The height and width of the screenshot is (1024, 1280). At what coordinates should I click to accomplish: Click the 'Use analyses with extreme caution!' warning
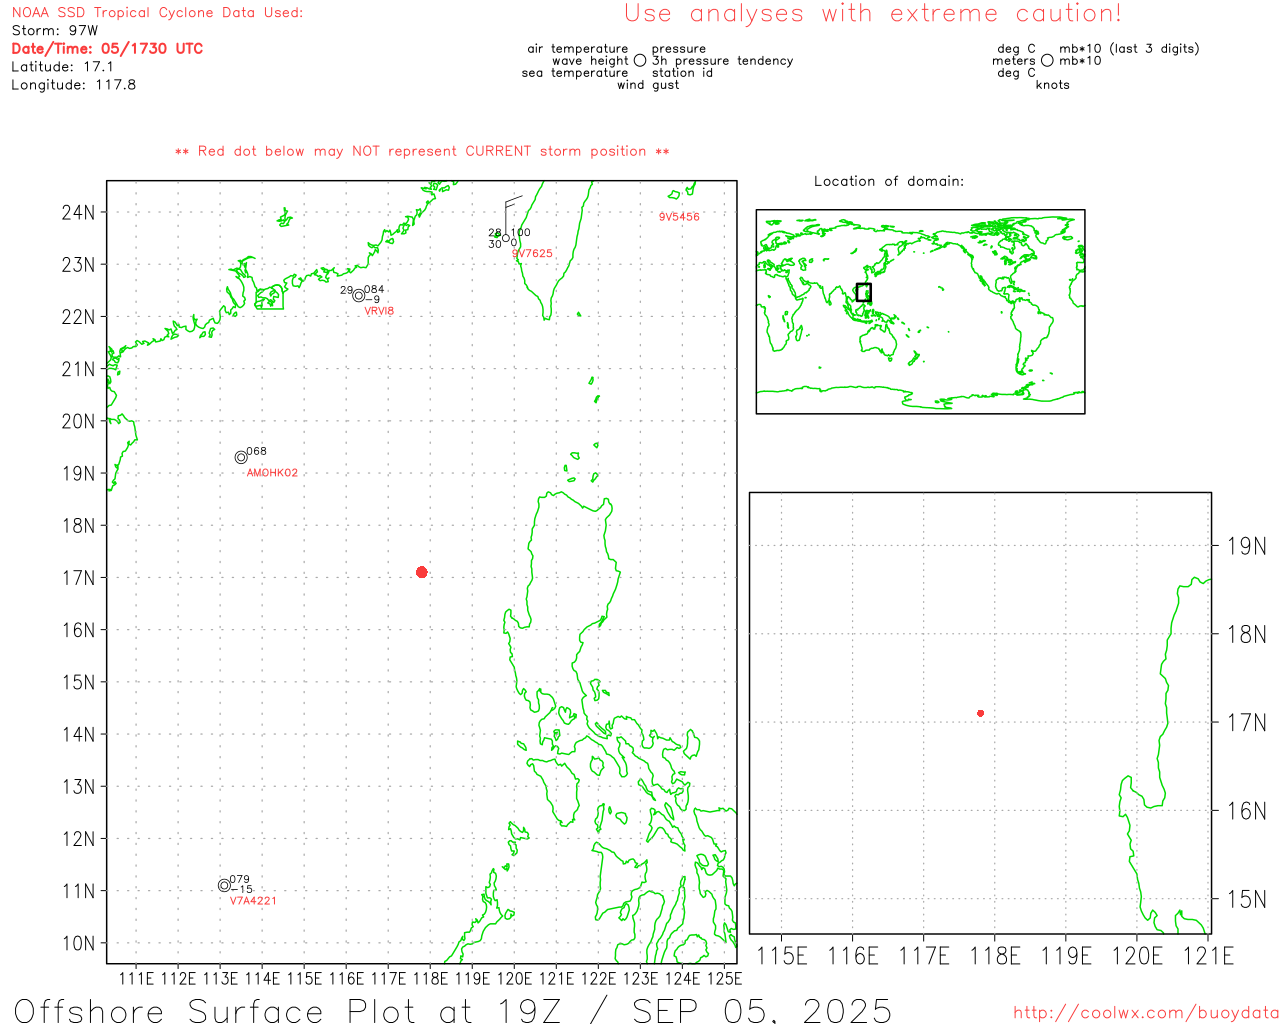point(873,14)
